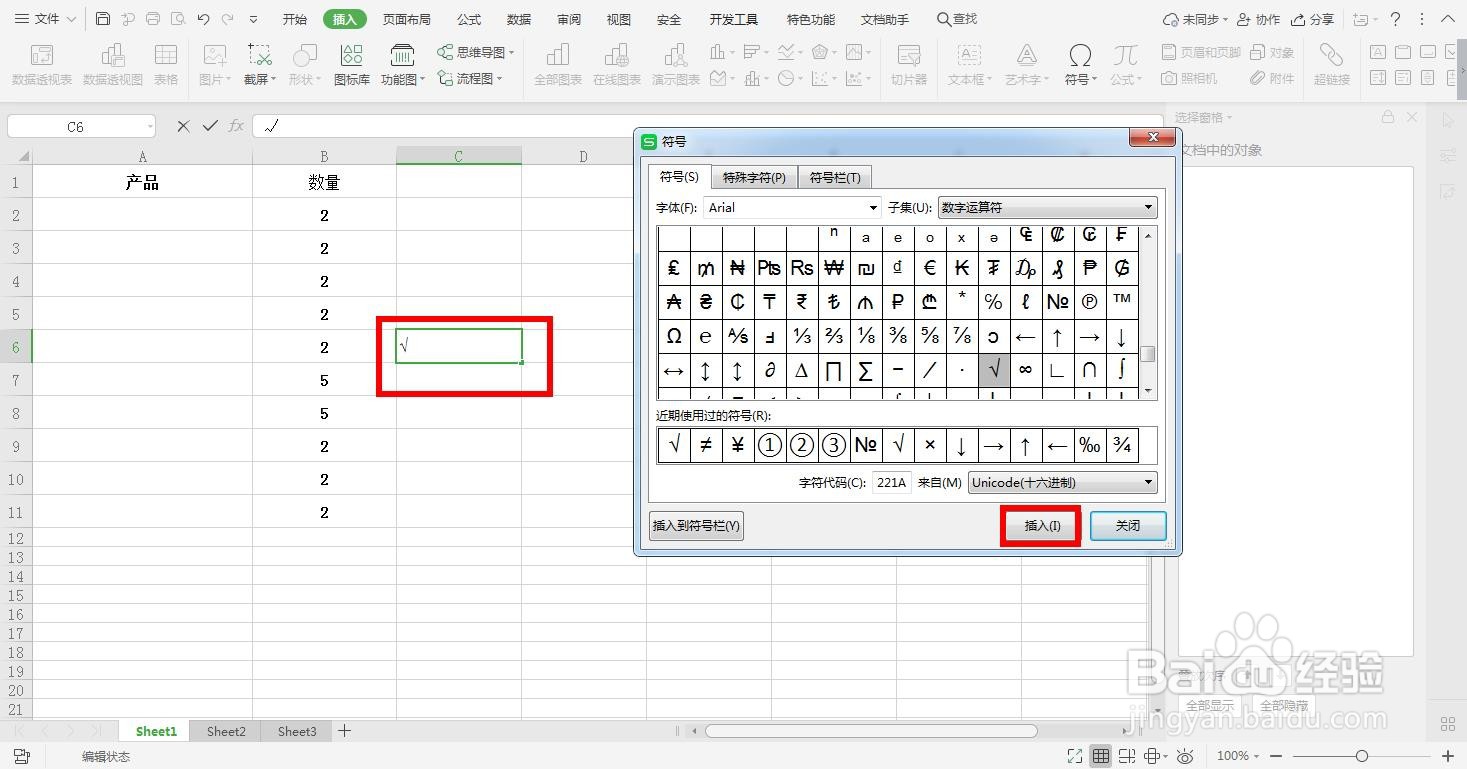Open the 字体 font dropdown showing Arial

pos(790,207)
